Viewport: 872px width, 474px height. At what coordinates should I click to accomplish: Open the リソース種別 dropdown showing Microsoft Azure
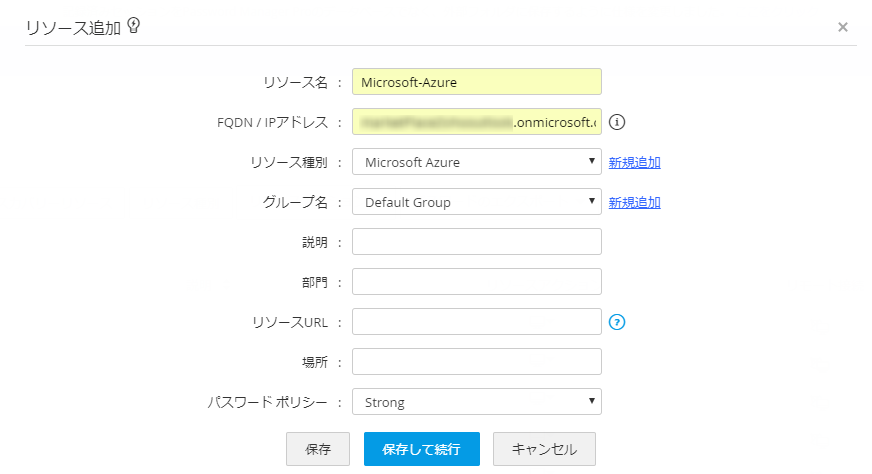coord(476,162)
